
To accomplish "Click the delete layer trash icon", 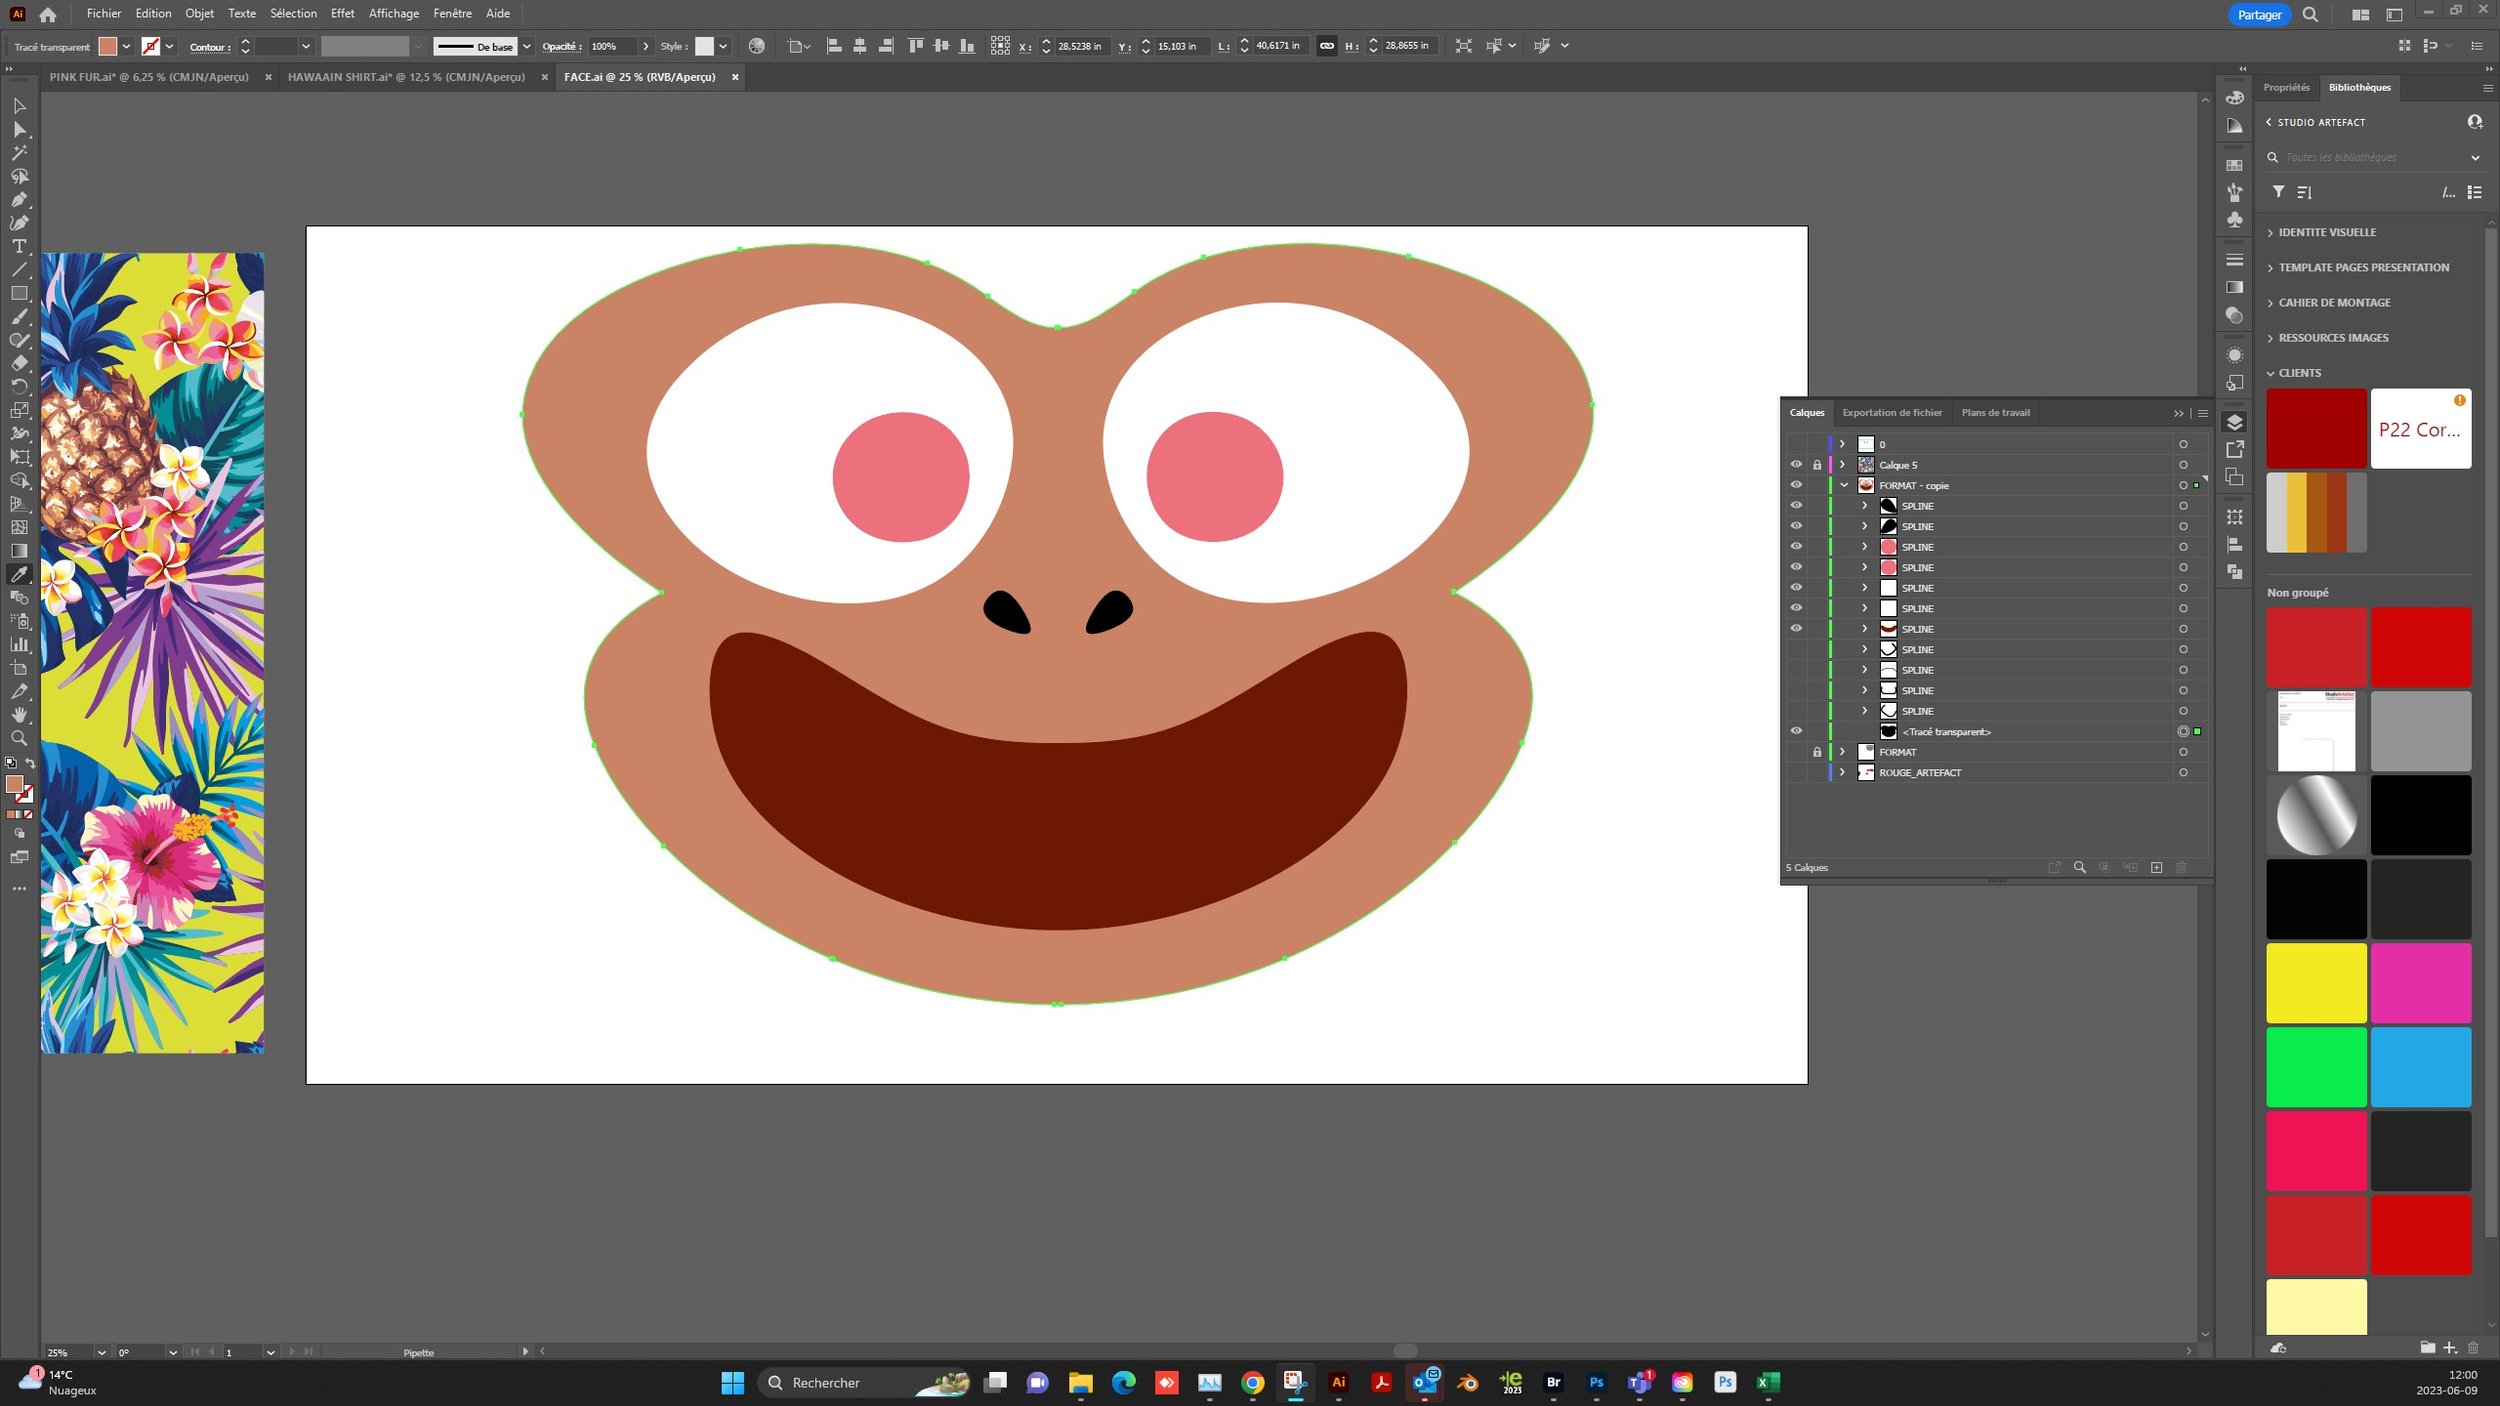I will pos(2181,867).
